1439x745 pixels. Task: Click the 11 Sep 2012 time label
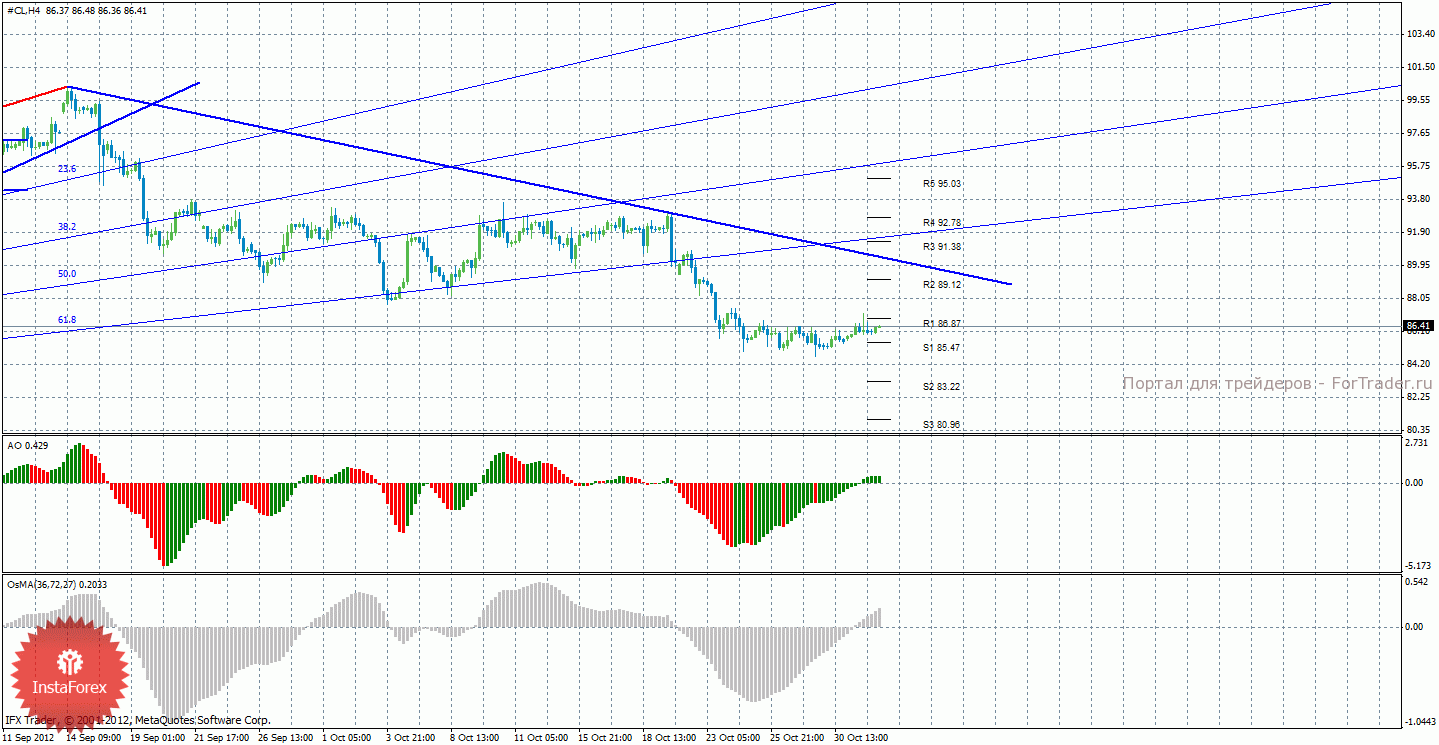coord(30,738)
